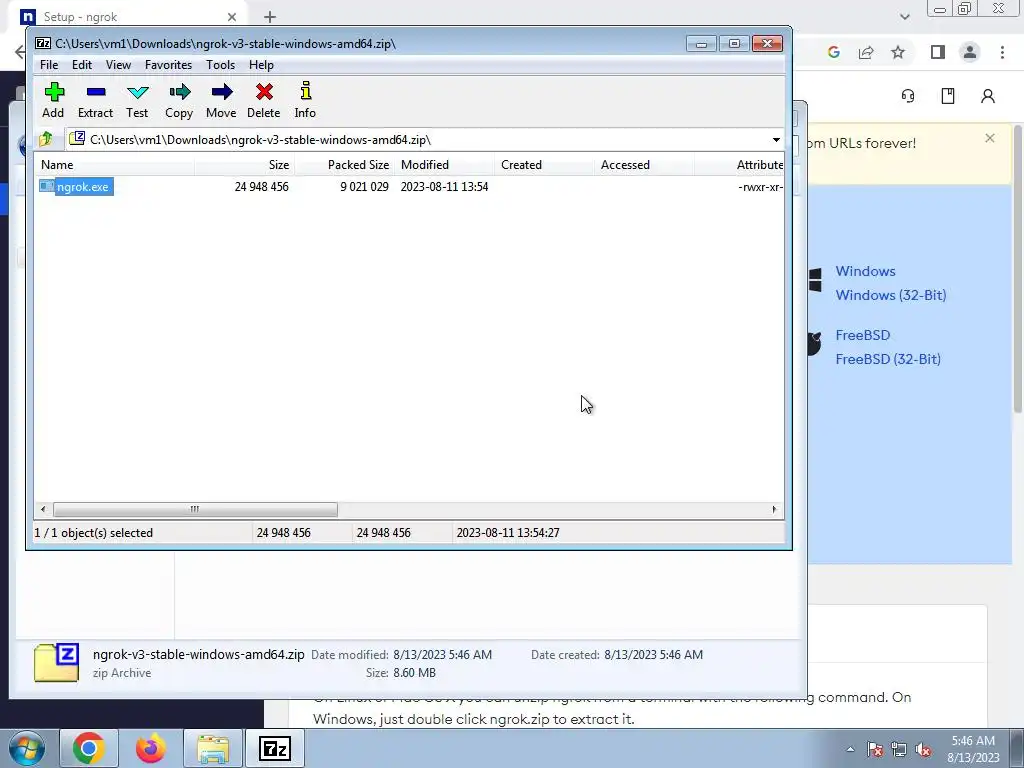Click the Windows (32-Bit) link

891,295
